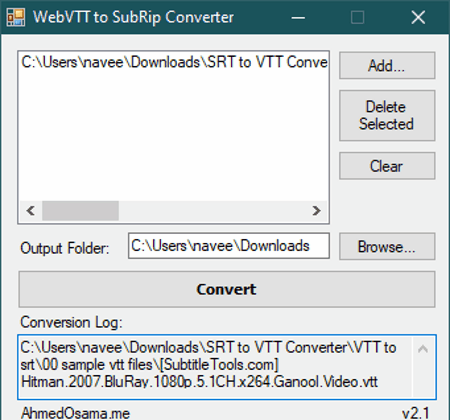Select the first file path in the list

pos(174,62)
